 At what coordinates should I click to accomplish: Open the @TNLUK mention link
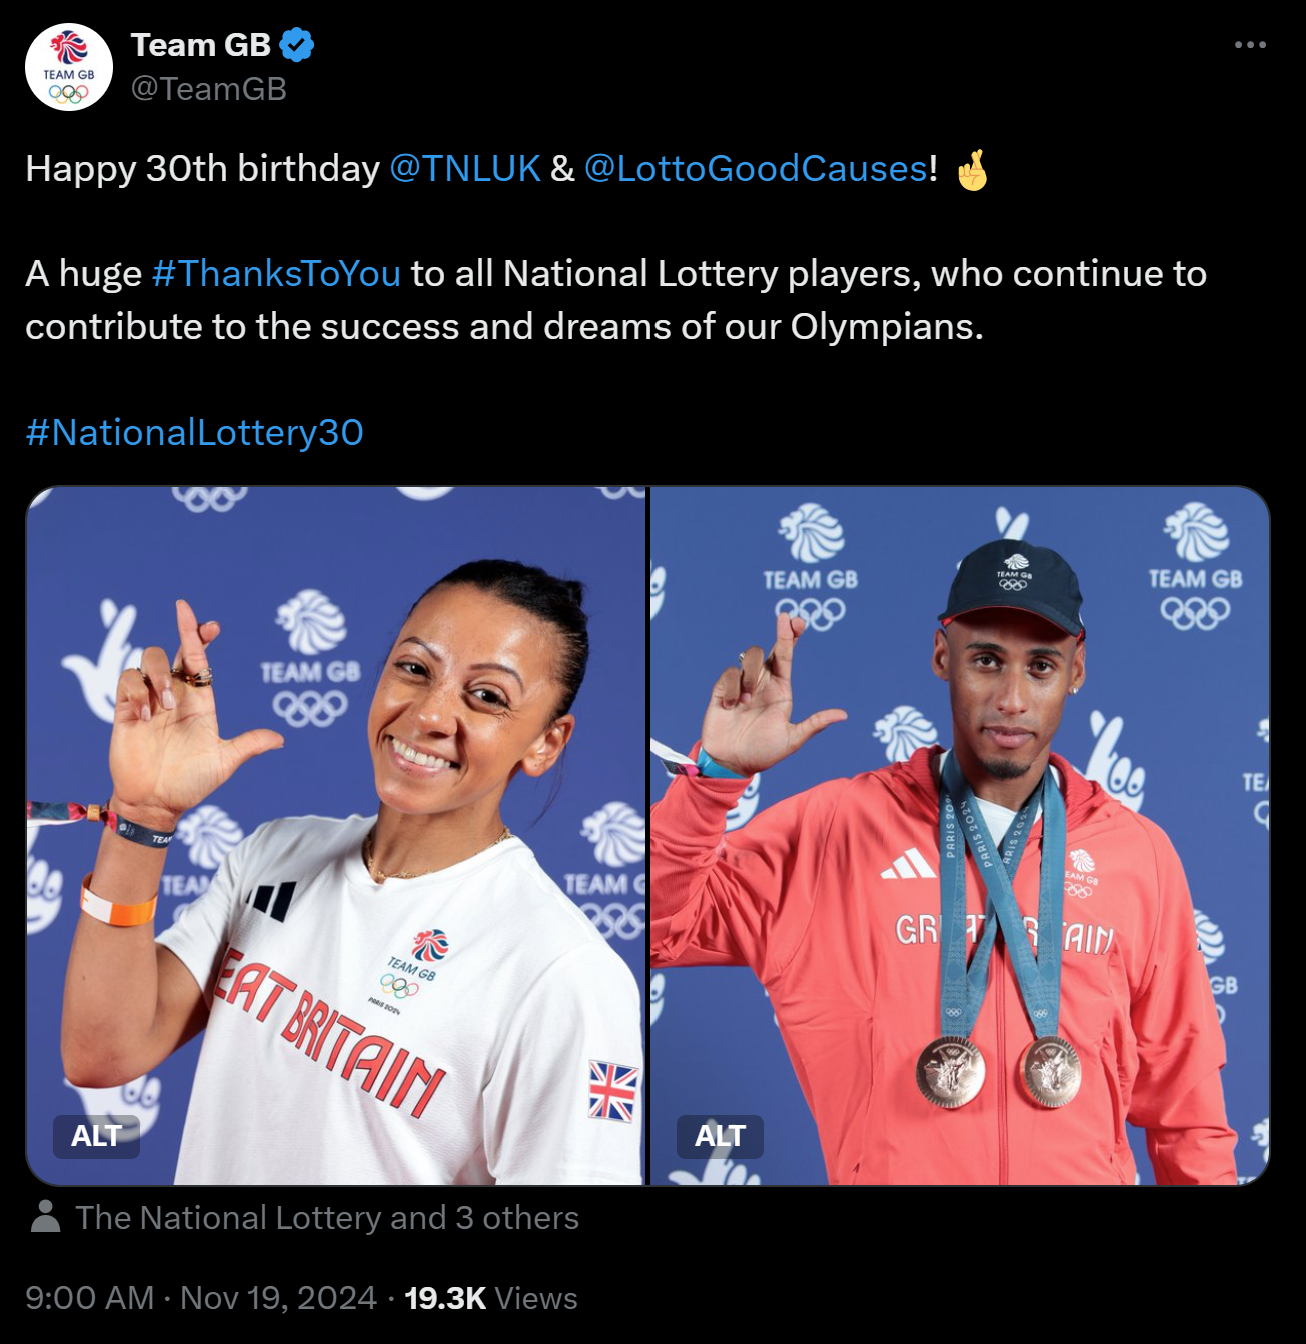point(465,168)
